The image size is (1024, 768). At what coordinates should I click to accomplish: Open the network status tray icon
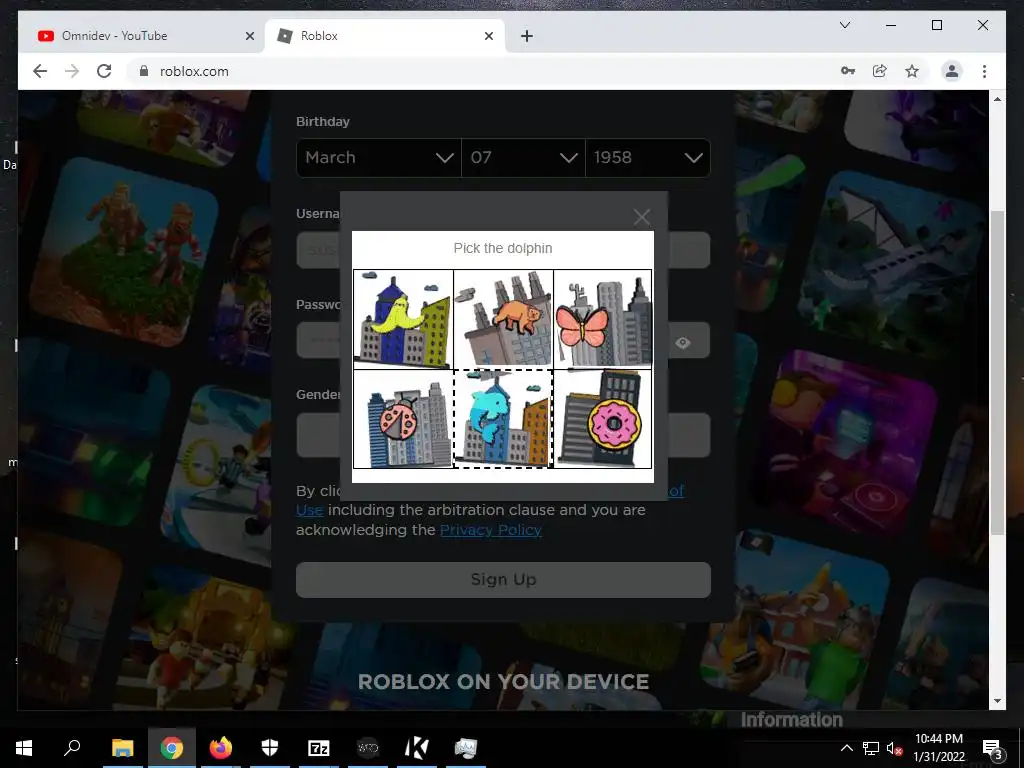tap(871, 748)
